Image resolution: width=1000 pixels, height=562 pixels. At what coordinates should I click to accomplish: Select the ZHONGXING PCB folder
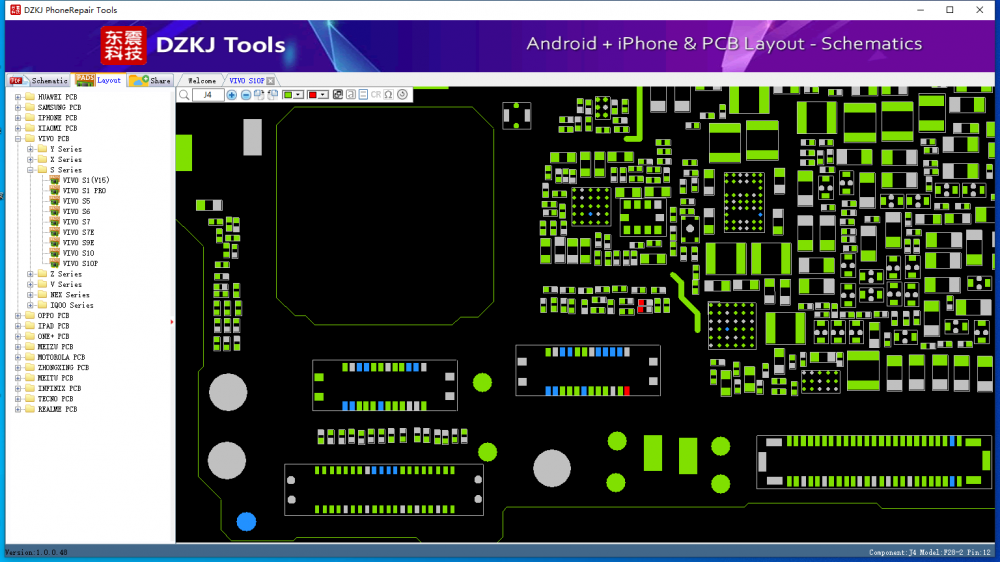pyautogui.click(x=63, y=367)
